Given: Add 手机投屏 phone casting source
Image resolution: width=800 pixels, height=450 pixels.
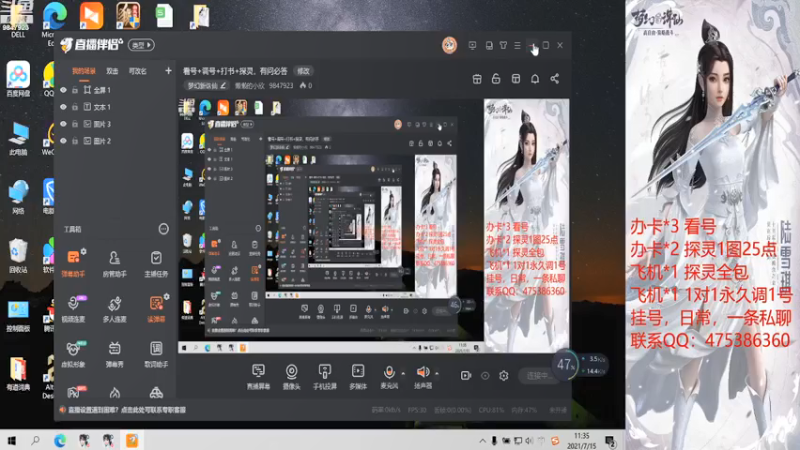Looking at the screenshot, I should 324,377.
